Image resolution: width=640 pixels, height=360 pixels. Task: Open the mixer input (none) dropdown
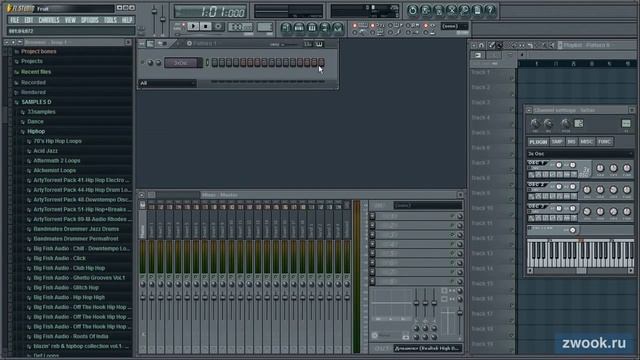(428, 205)
